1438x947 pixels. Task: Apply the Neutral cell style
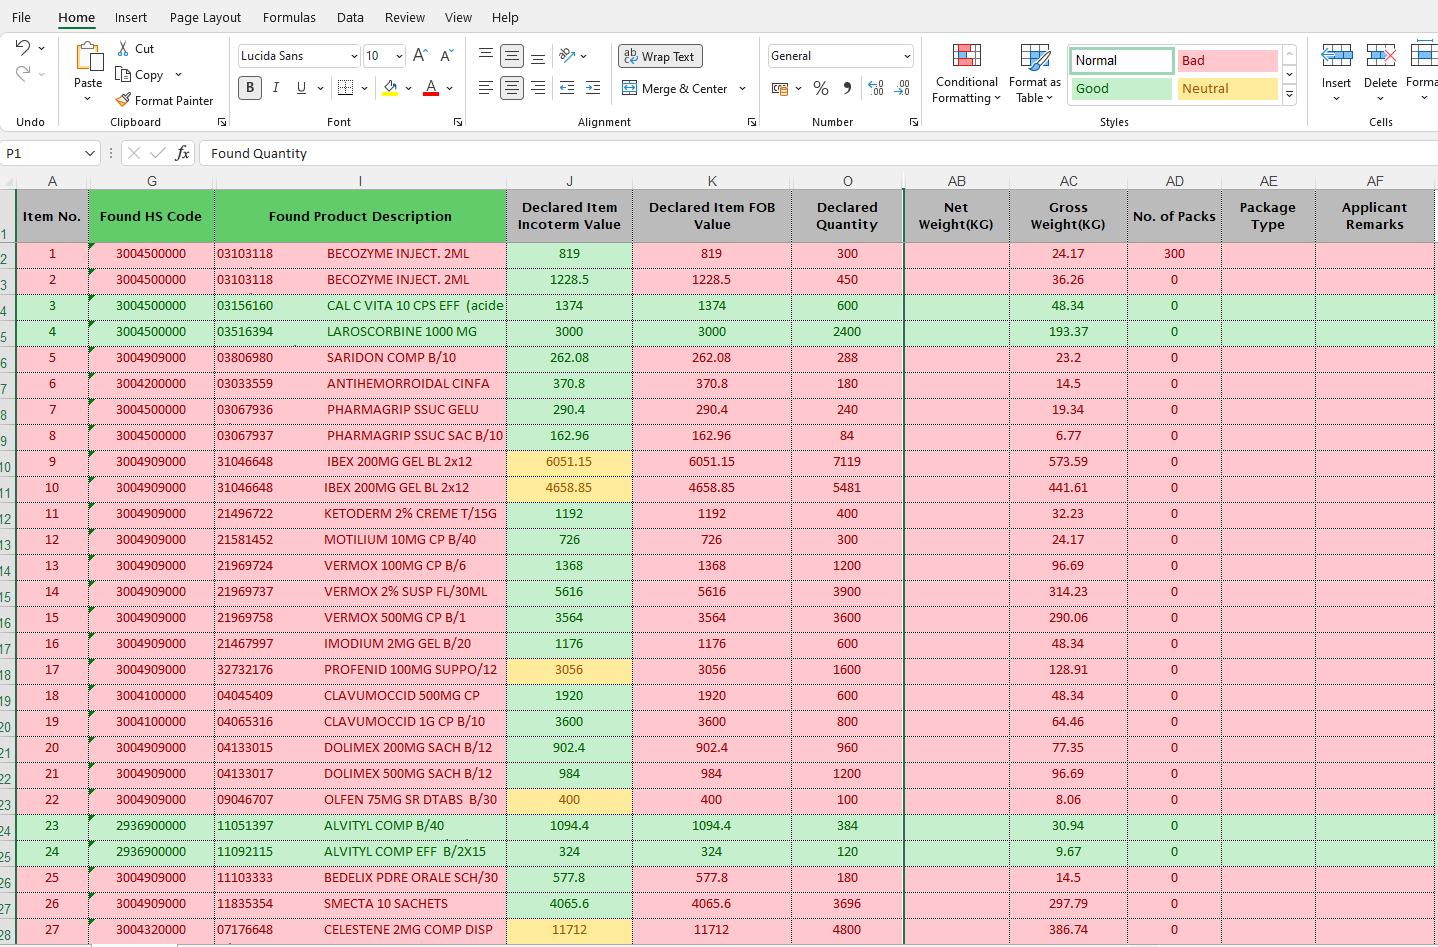tap(1228, 89)
